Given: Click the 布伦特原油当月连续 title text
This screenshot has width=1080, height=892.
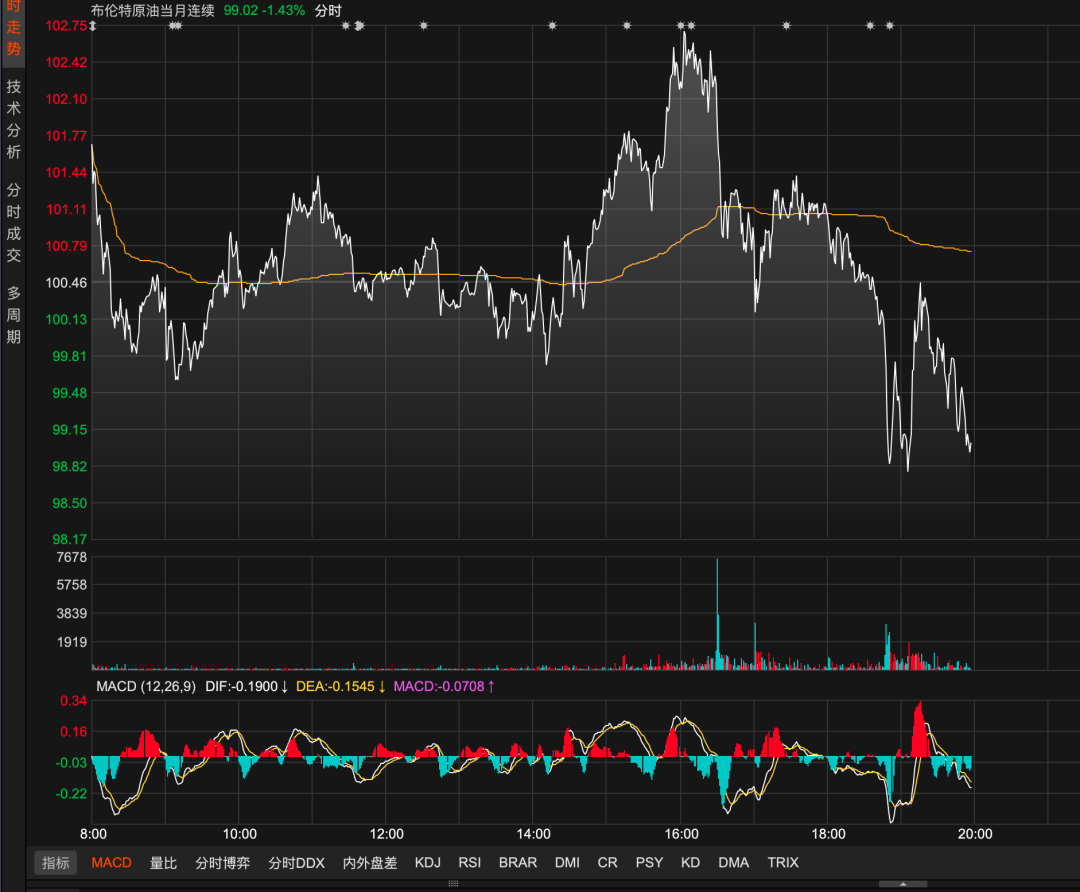Looking at the screenshot, I should point(152,10).
